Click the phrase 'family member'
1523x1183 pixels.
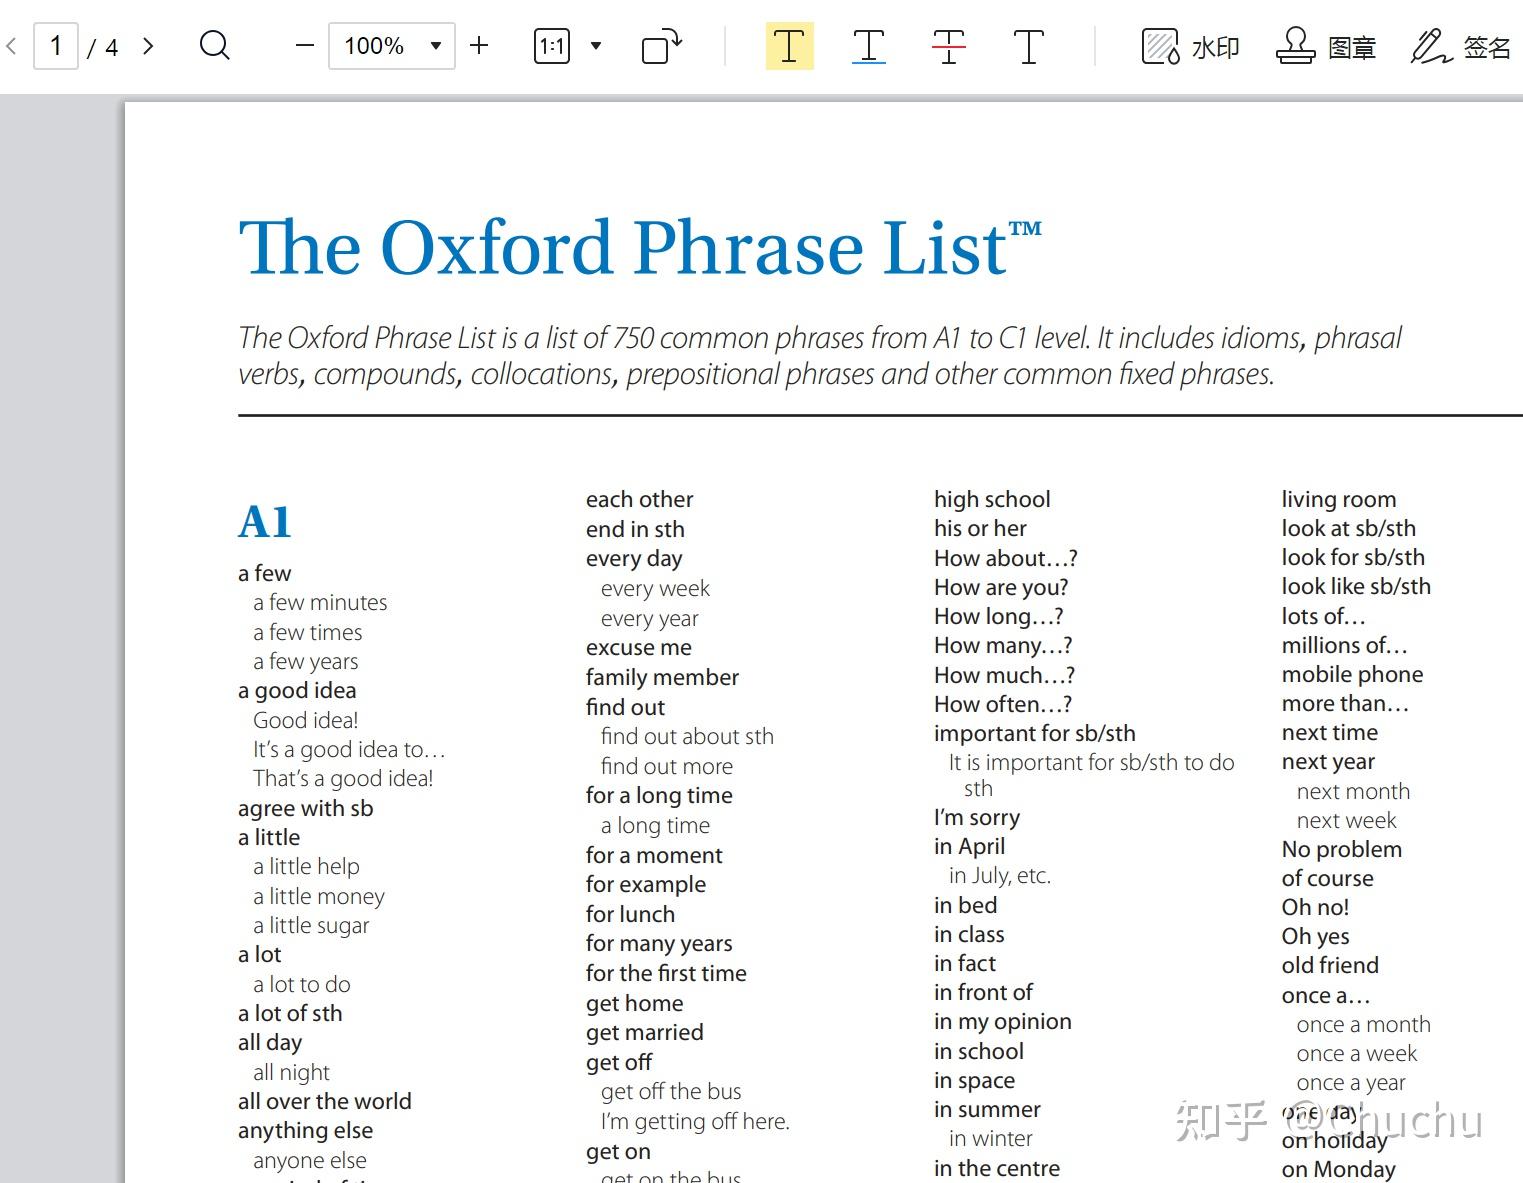662,678
